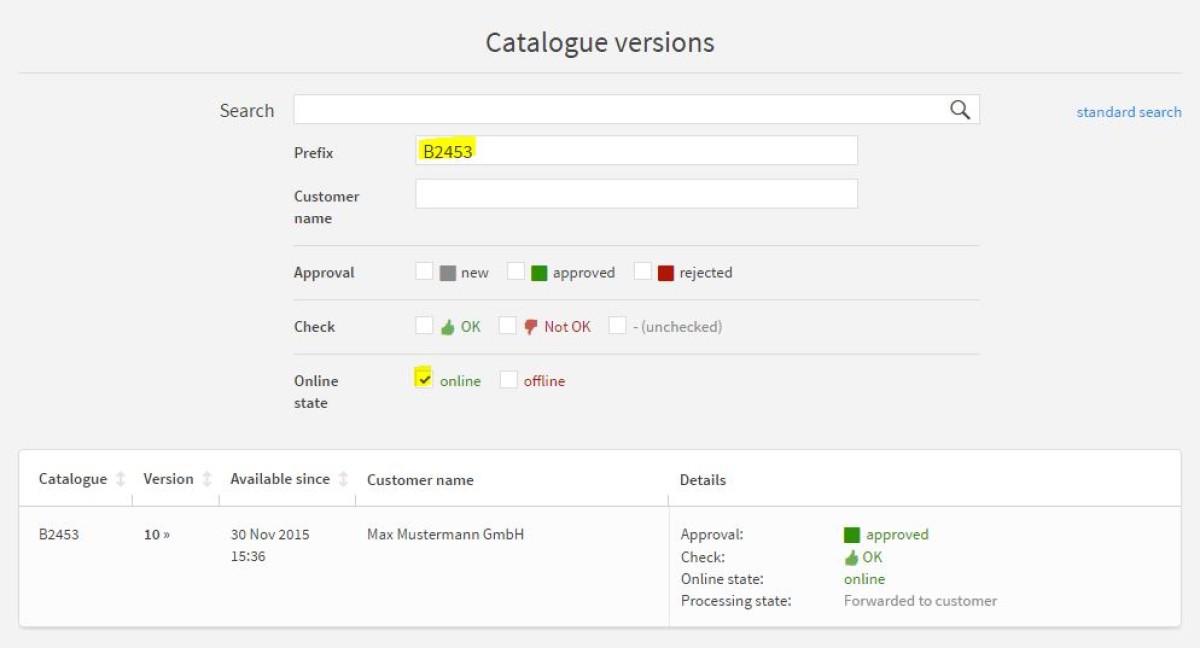Click the magnifying glass search icon
1200x648 pixels.
tap(960, 110)
